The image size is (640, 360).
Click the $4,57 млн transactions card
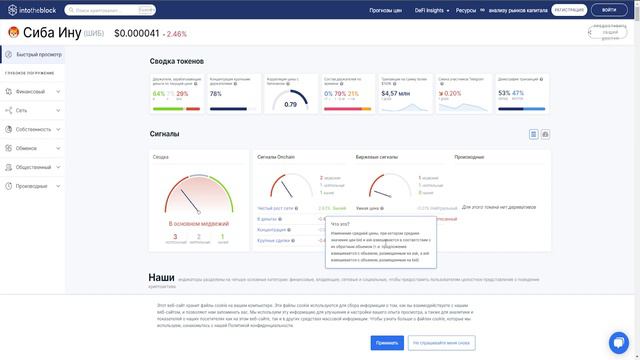[x=405, y=93]
